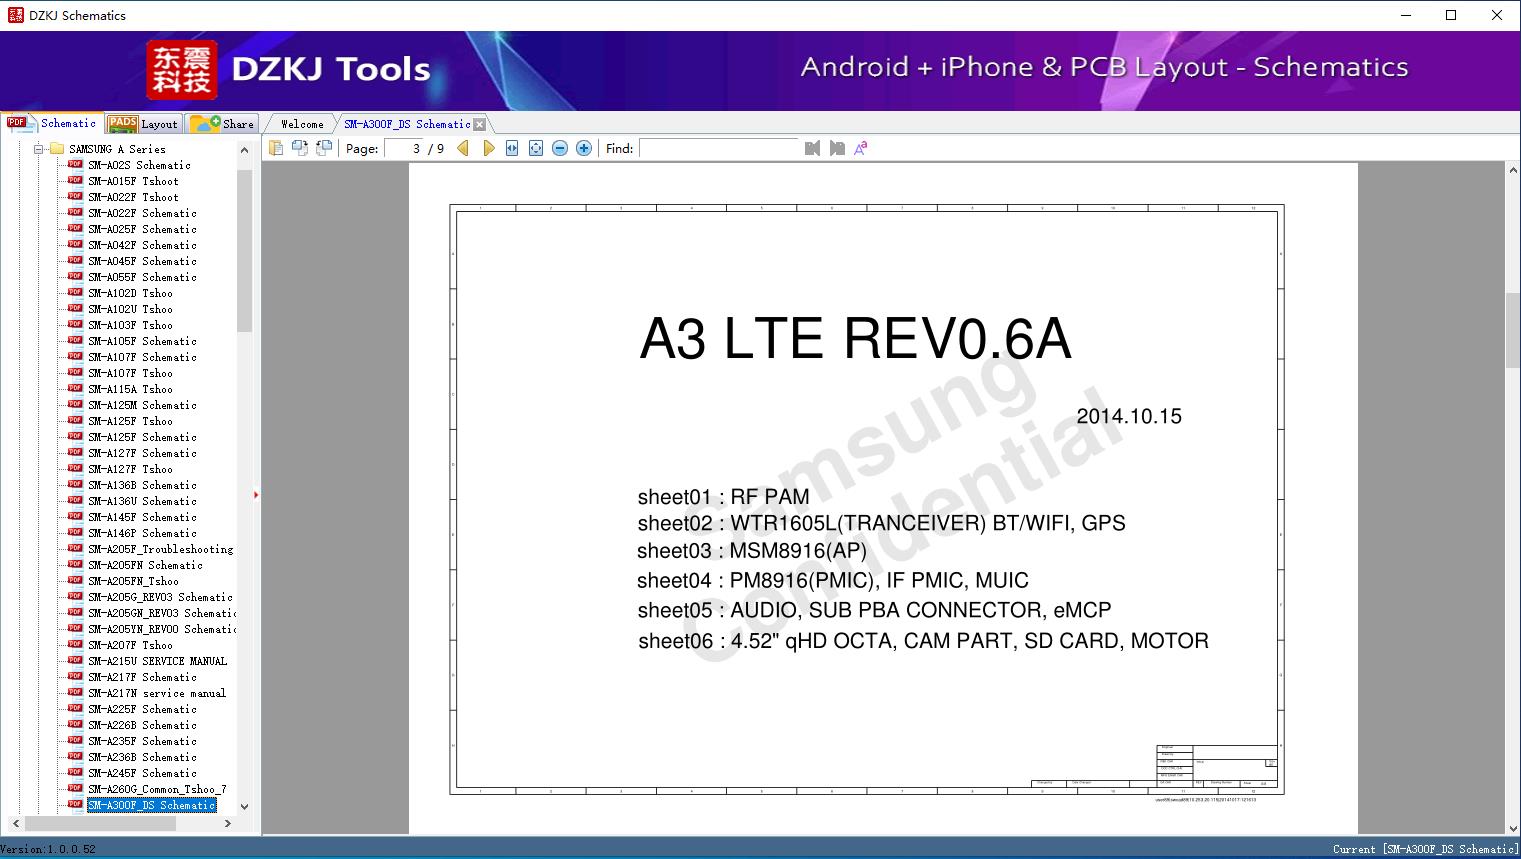Click the Find text input field

click(x=719, y=148)
